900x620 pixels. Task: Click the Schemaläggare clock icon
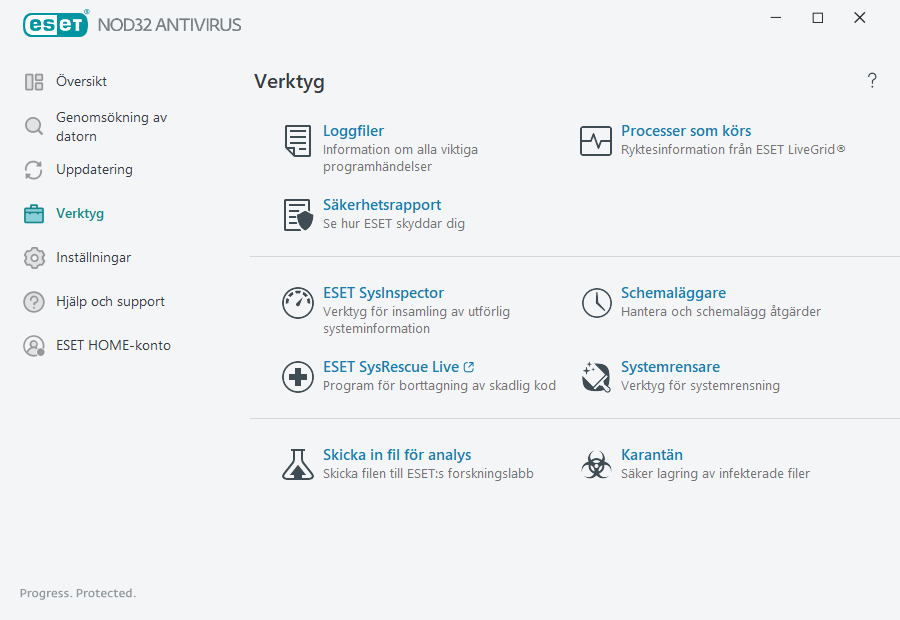click(596, 302)
